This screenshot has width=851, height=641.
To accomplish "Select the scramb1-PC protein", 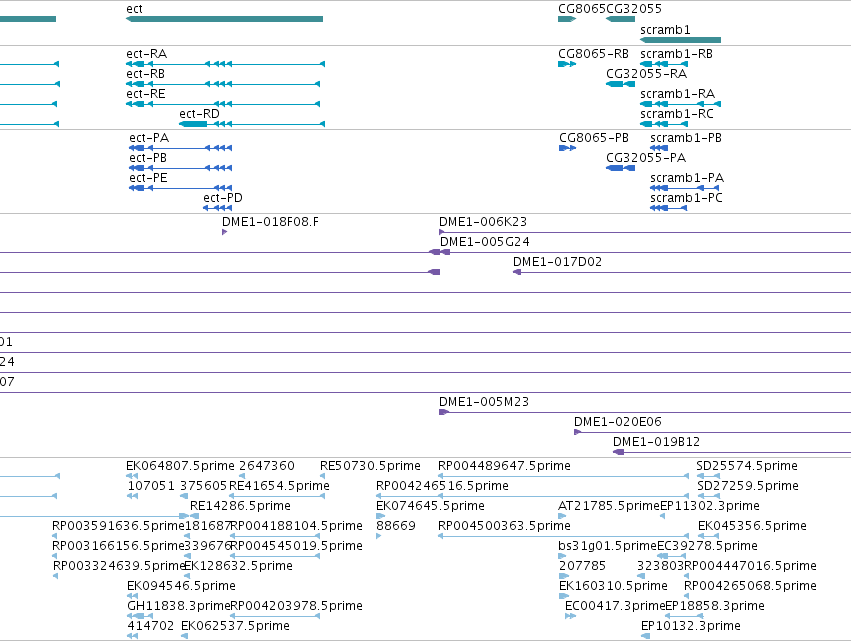I will click(x=669, y=208).
